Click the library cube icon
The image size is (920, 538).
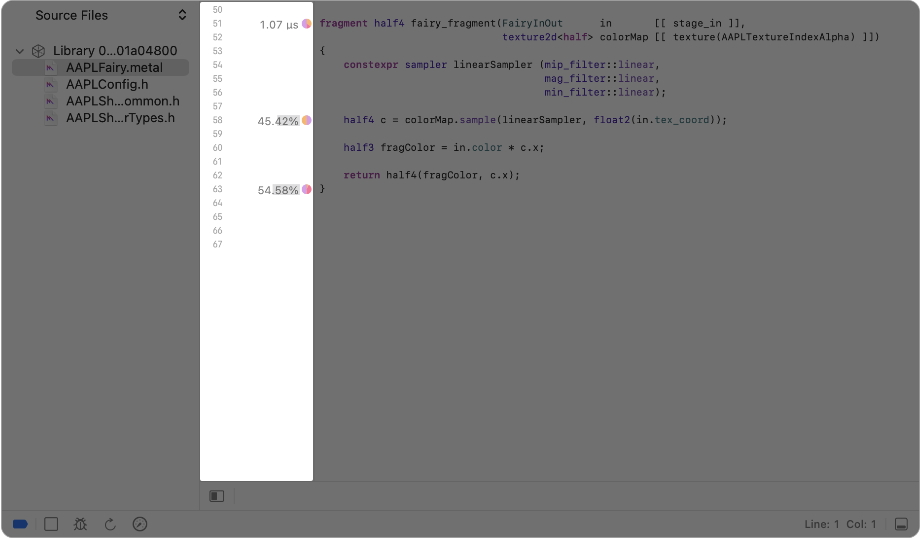pos(38,51)
